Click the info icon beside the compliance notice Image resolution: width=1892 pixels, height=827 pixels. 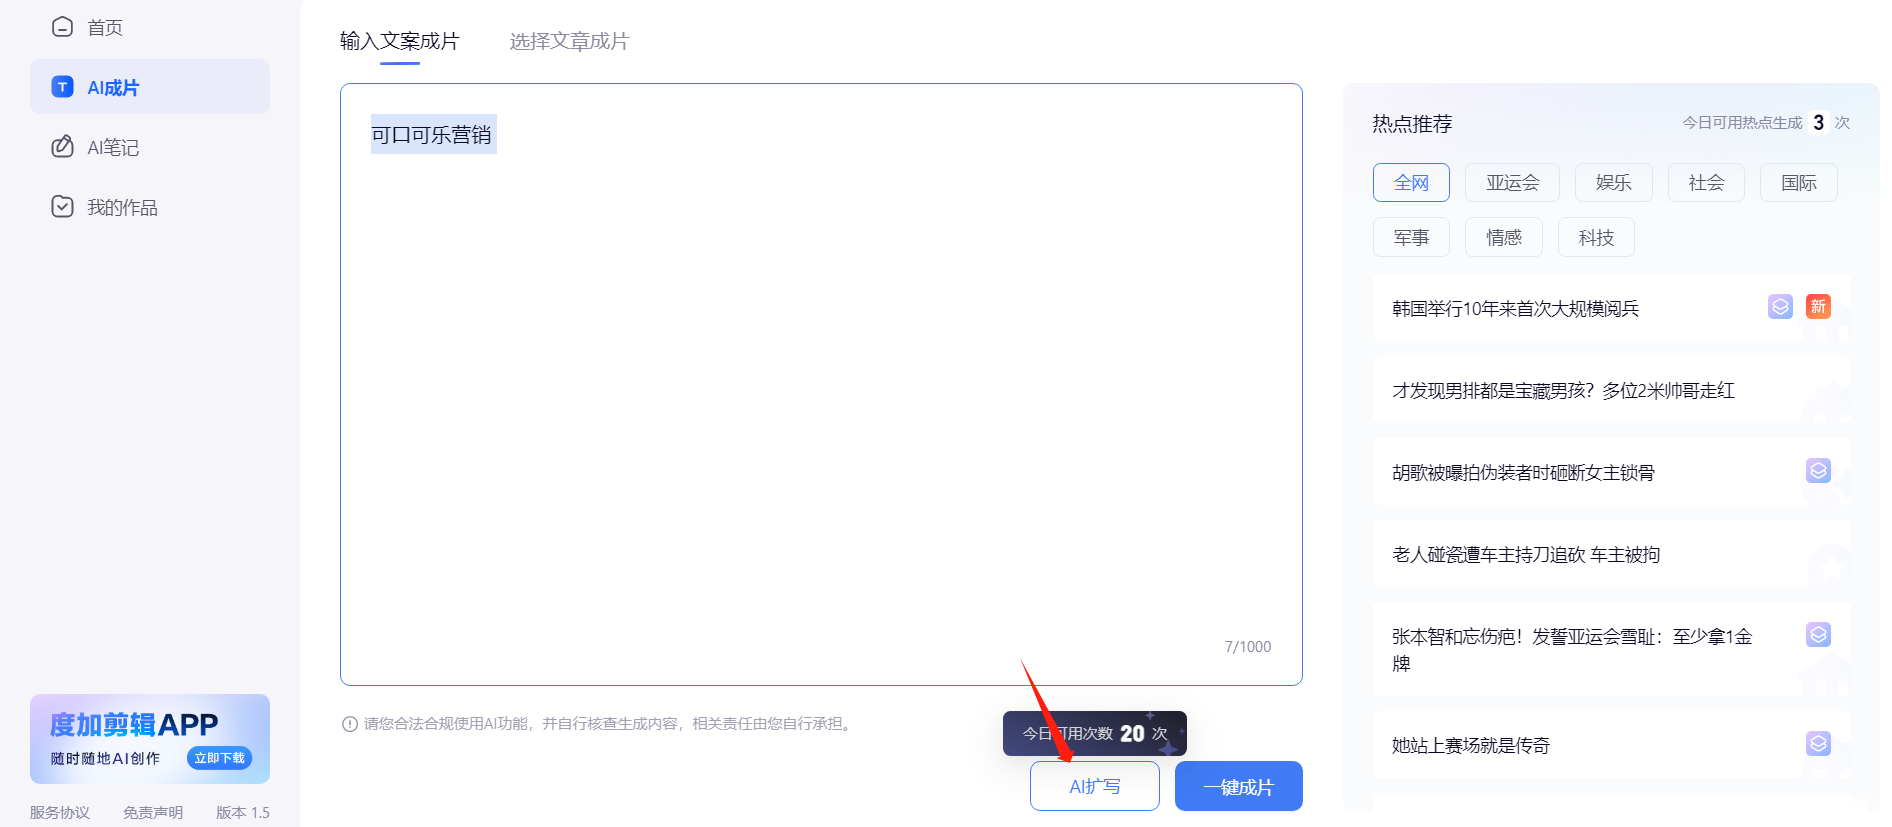tap(350, 724)
